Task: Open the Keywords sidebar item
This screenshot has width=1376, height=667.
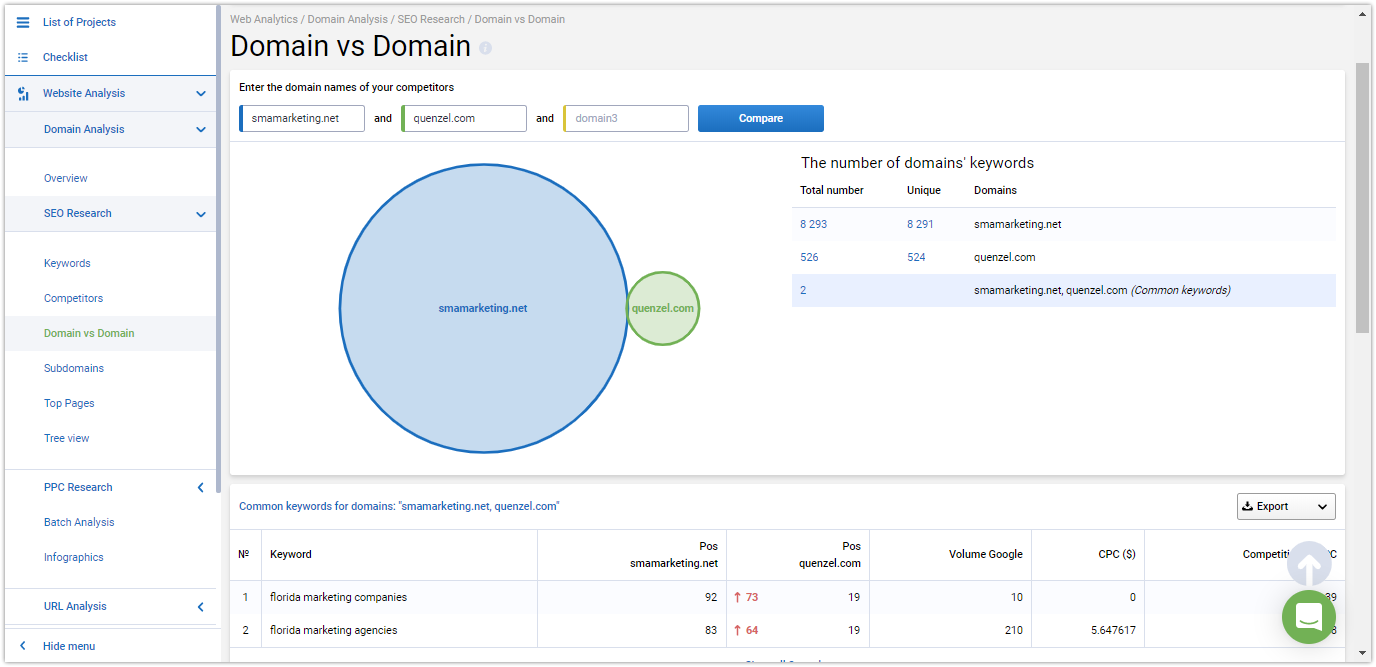Action: click(x=67, y=263)
